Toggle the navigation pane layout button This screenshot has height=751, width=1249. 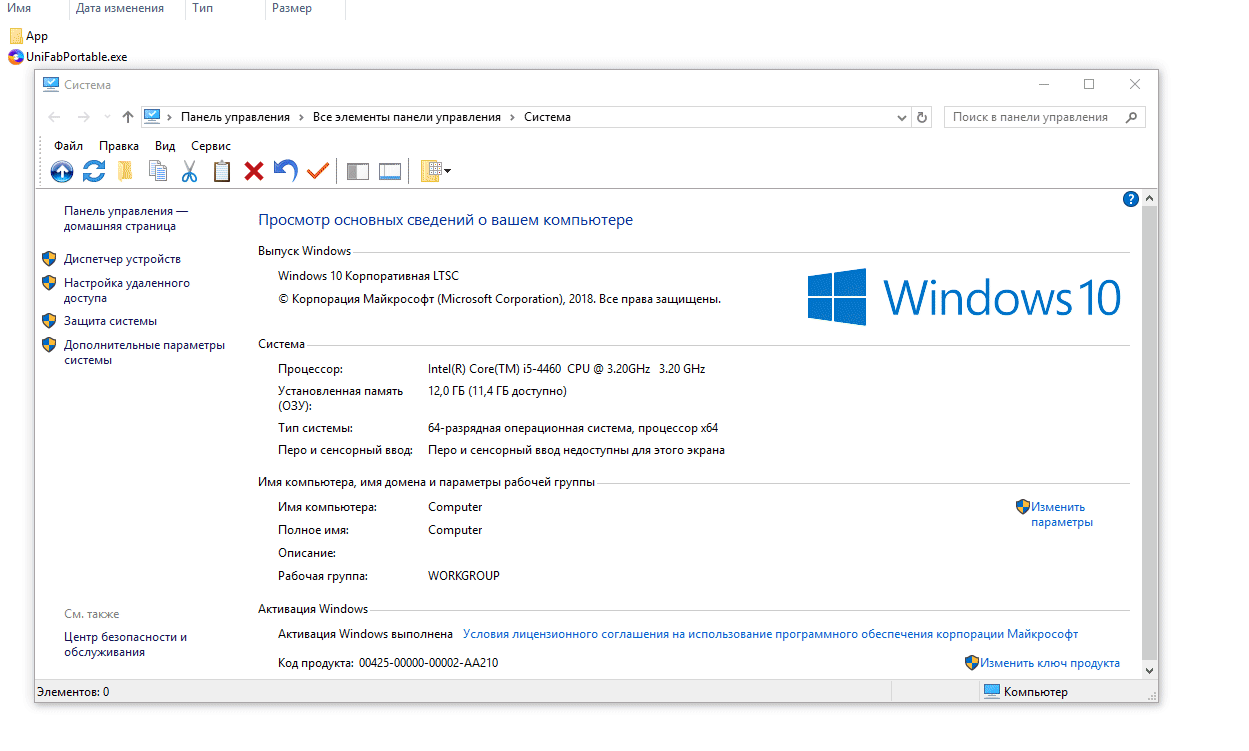coord(357,171)
